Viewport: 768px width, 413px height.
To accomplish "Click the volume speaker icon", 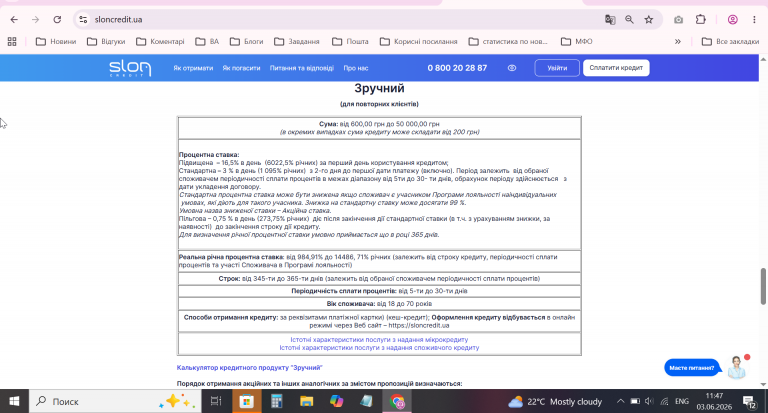I will [649, 401].
